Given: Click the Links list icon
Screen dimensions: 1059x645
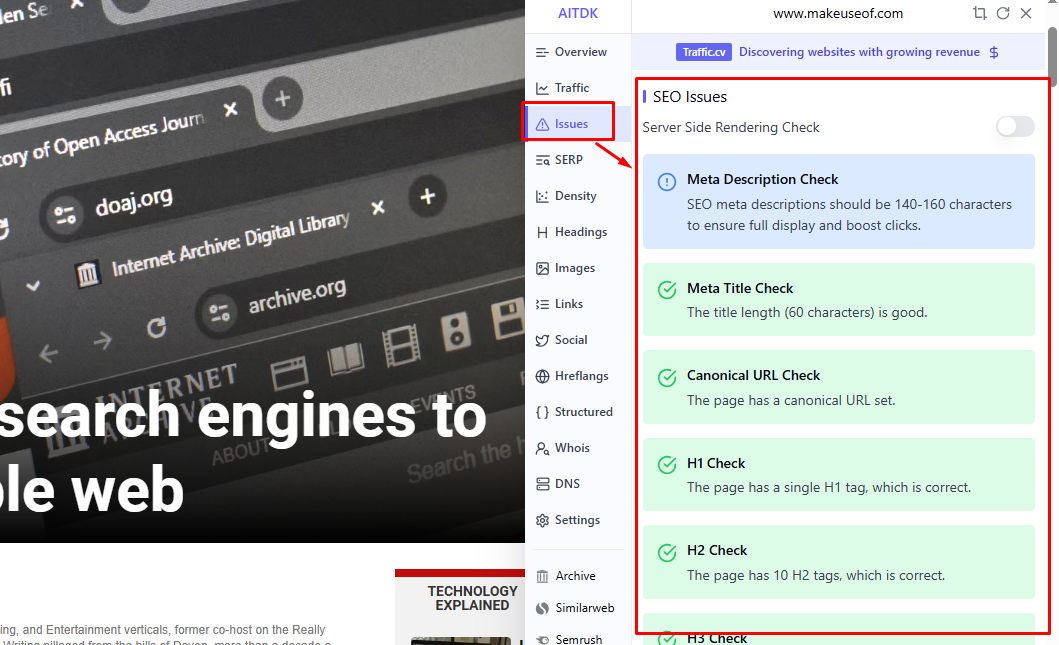Looking at the screenshot, I should (542, 304).
